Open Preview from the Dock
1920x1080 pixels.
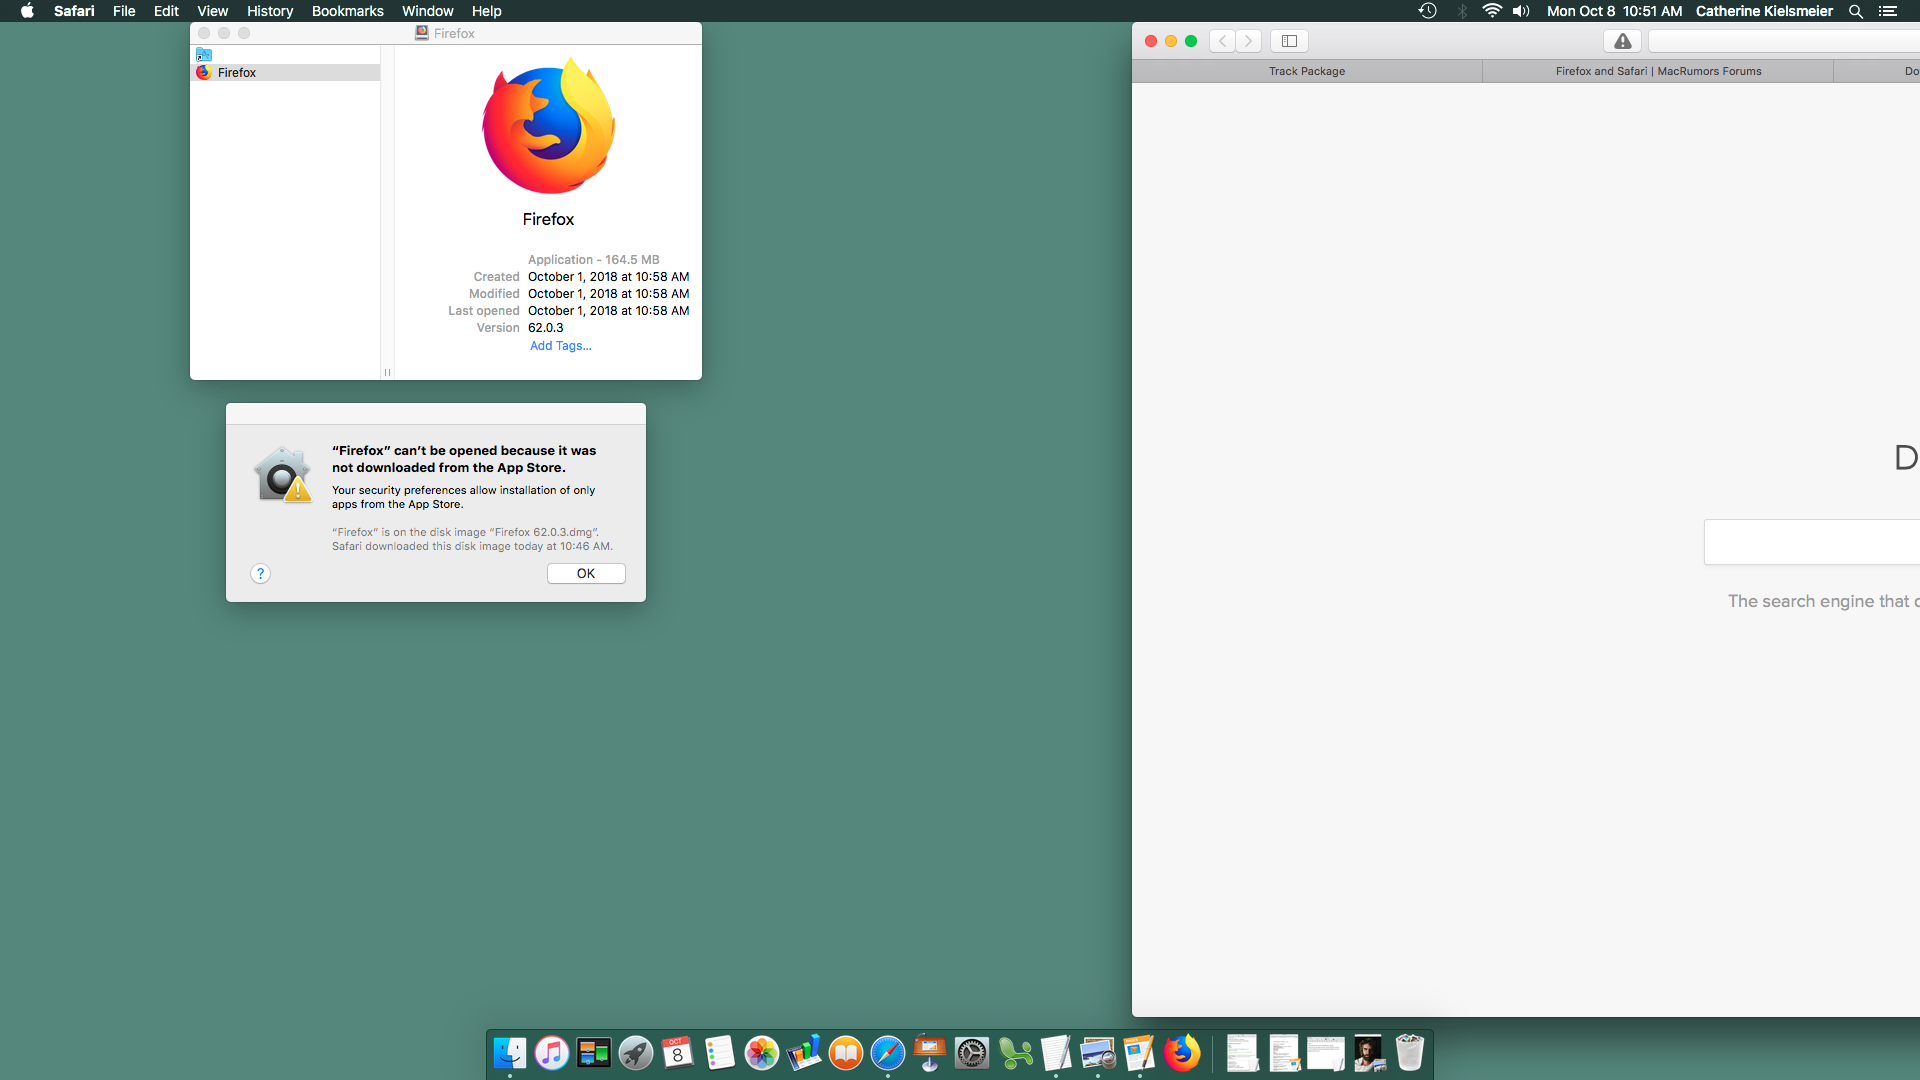coord(1098,1053)
